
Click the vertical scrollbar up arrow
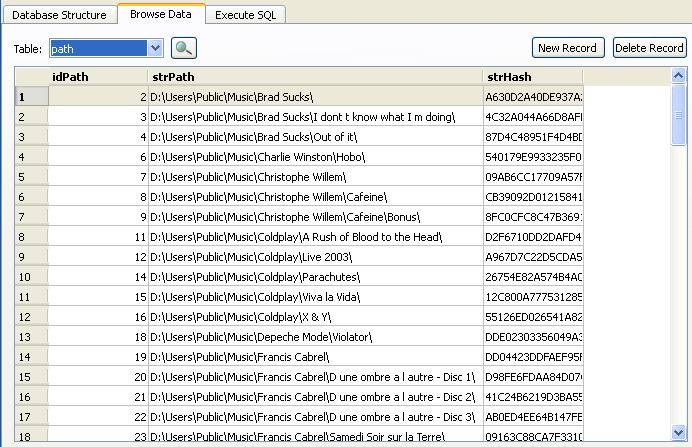click(x=679, y=92)
